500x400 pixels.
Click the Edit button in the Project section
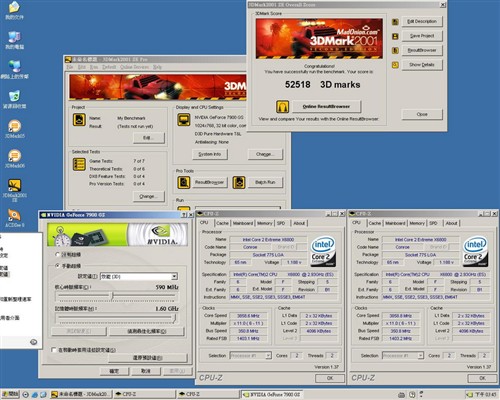149,138
